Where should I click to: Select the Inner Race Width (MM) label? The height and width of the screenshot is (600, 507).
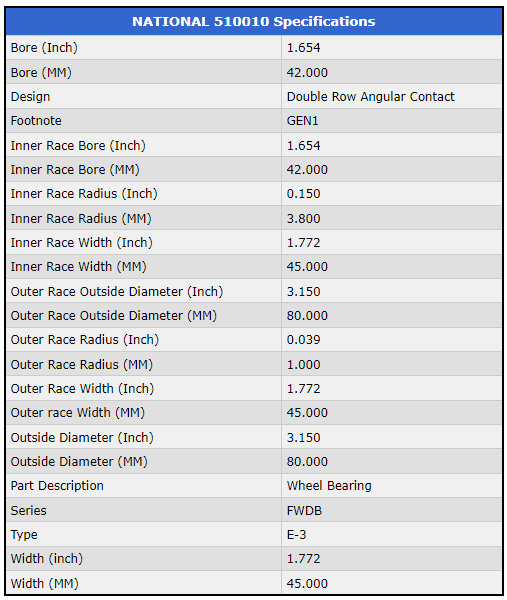78,267
